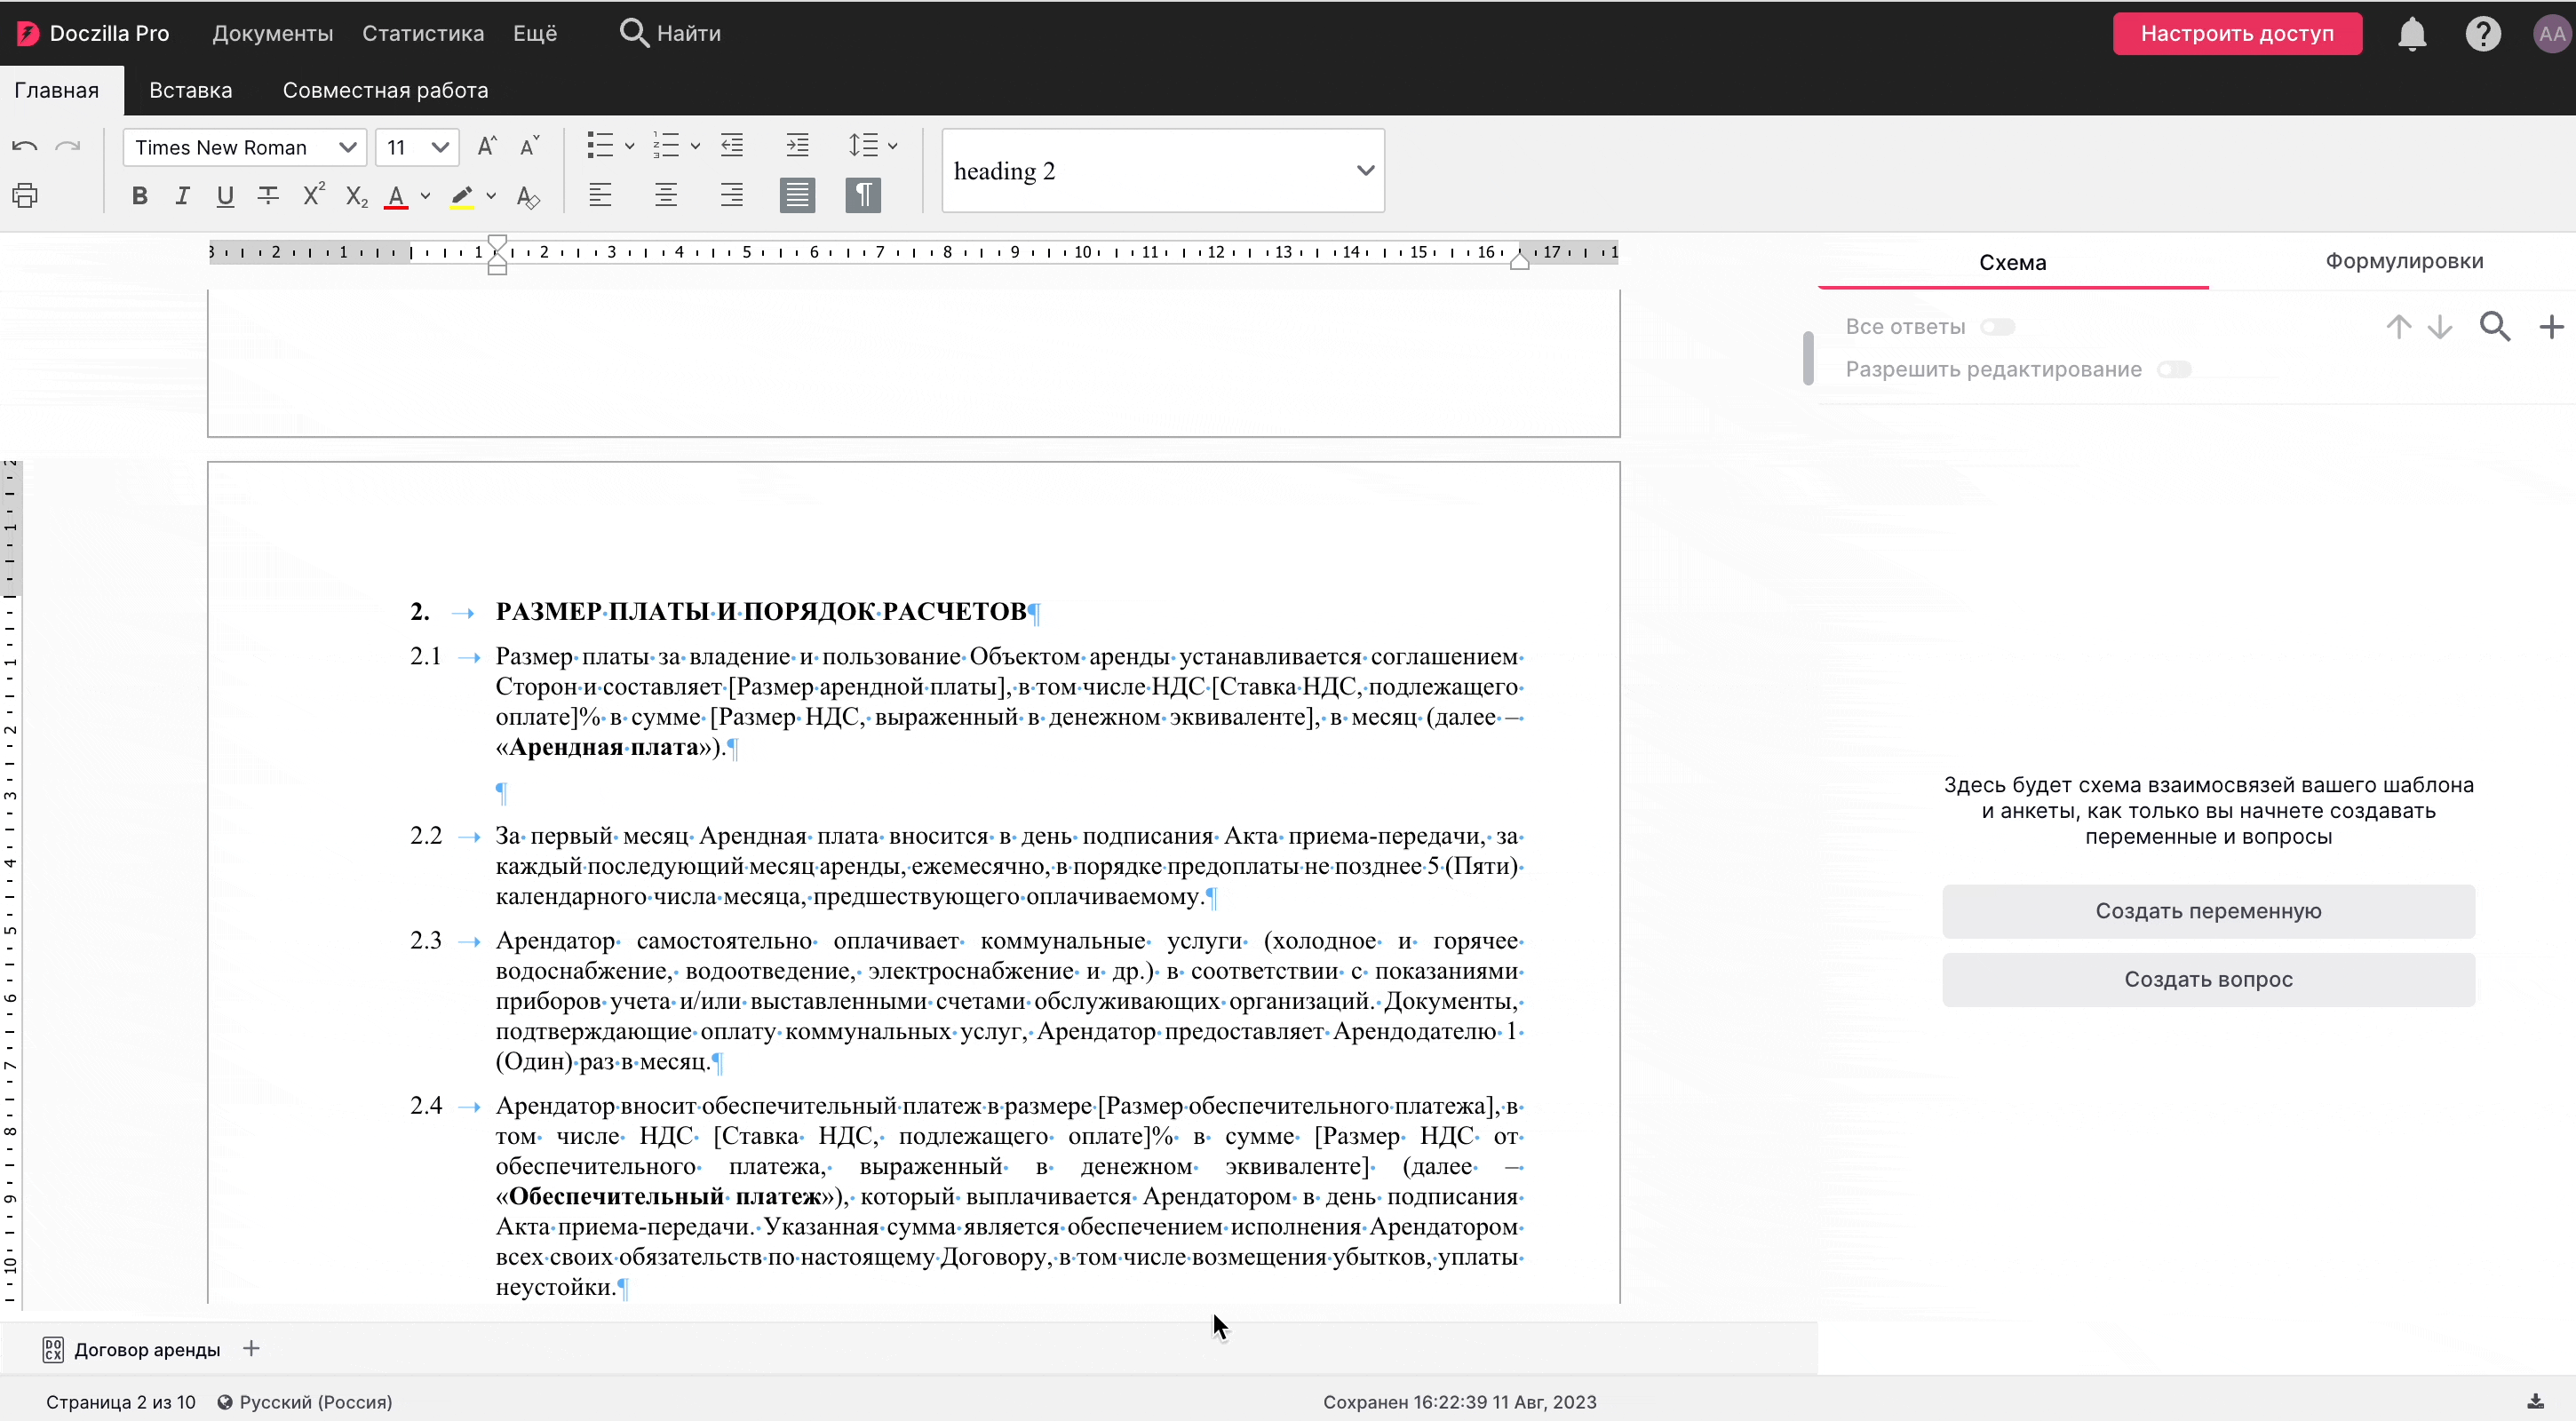Click Найти search button

tap(669, 33)
